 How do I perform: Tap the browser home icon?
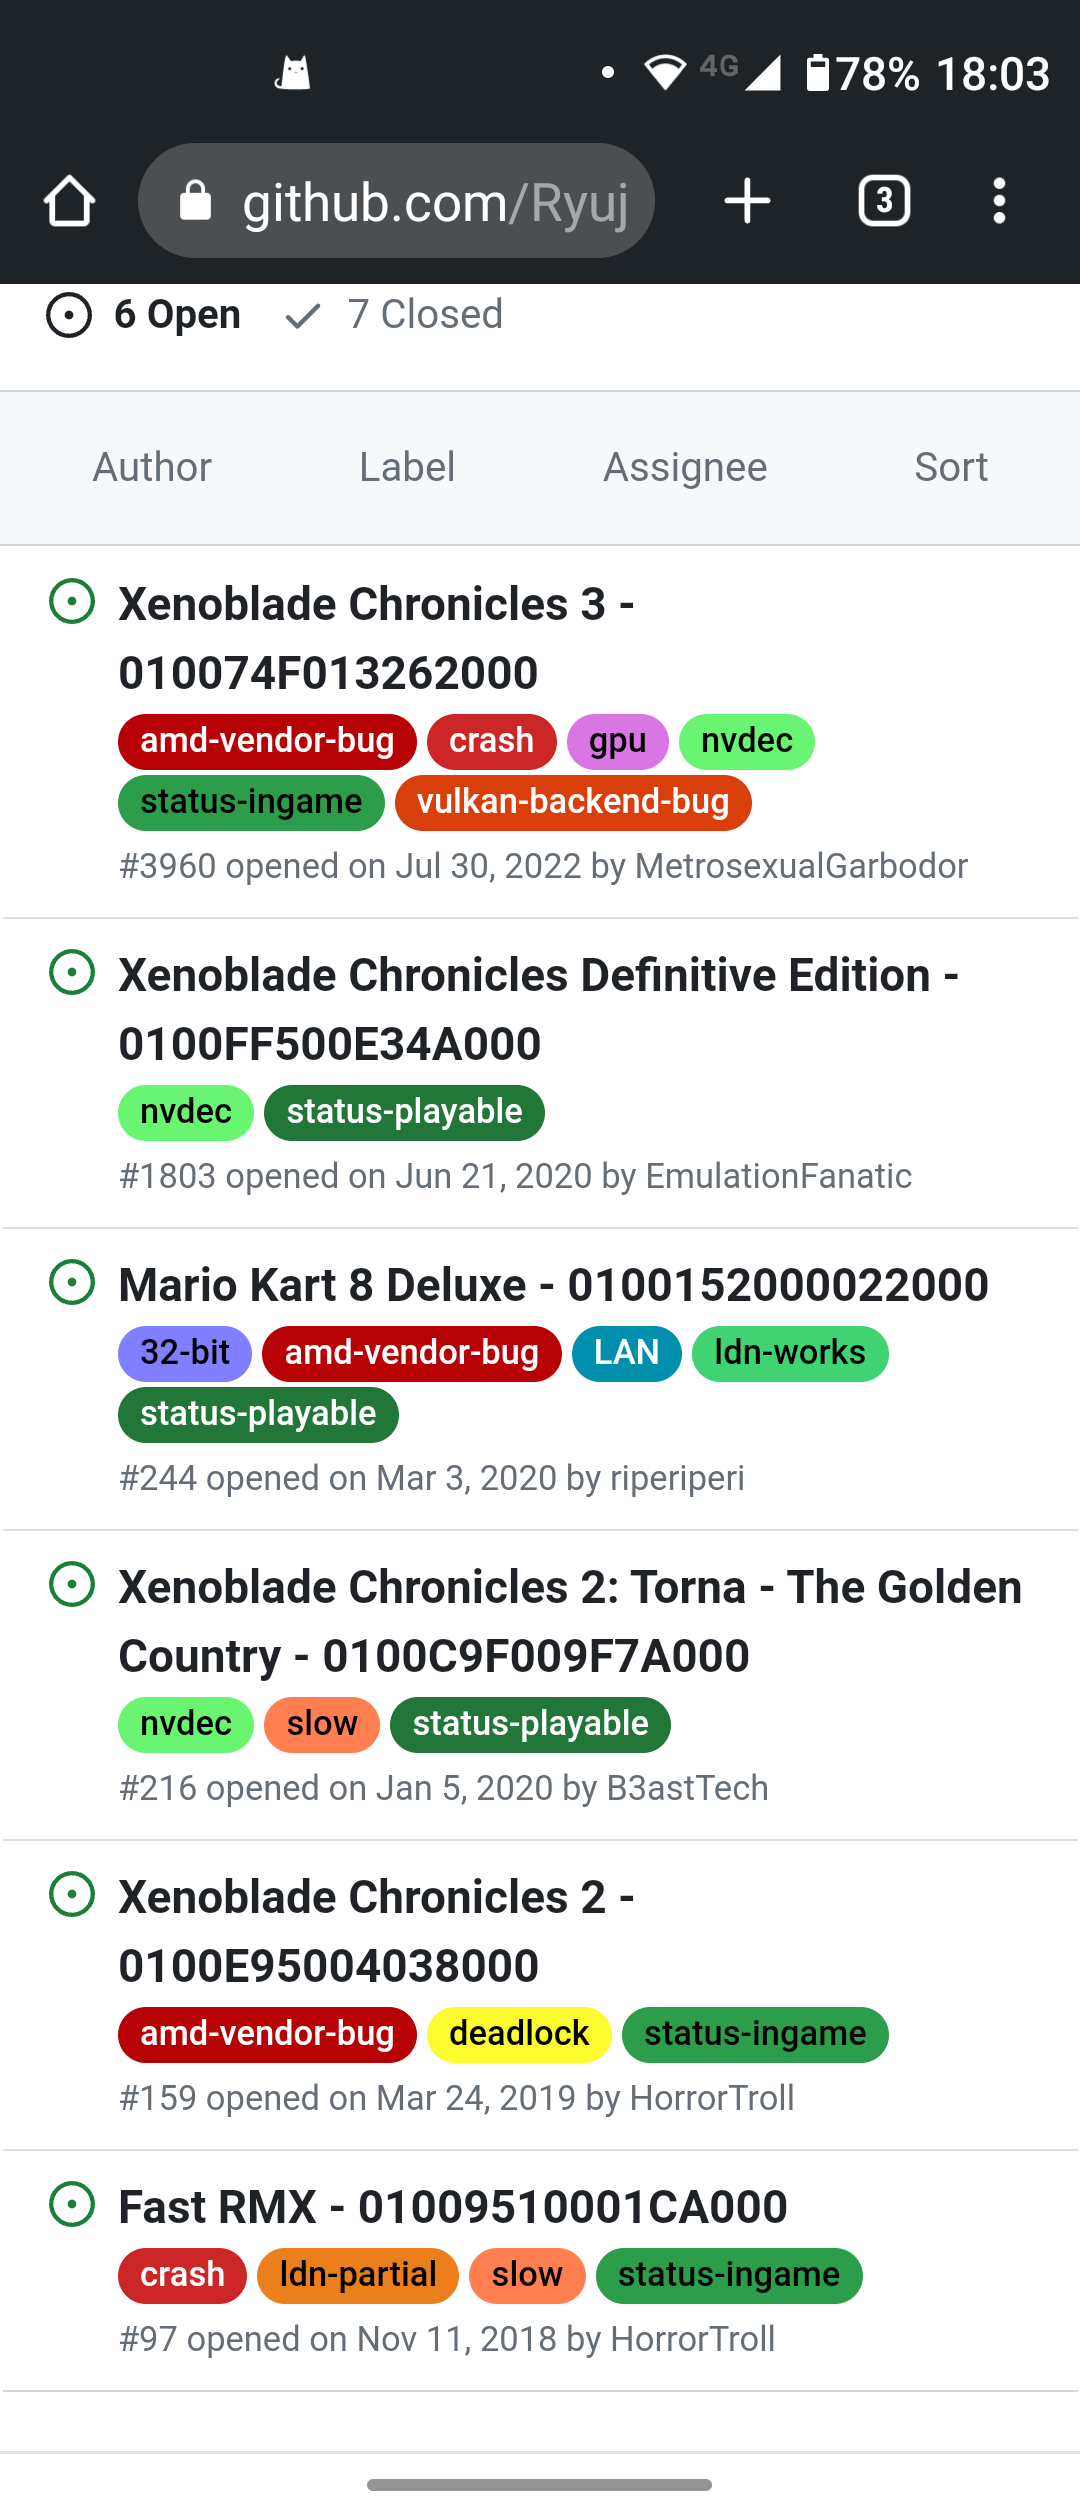coord(69,201)
